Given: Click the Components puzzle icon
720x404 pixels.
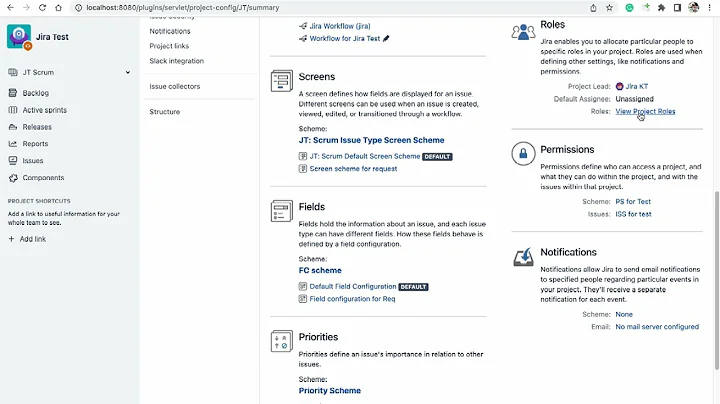Looking at the screenshot, I should point(13,178).
